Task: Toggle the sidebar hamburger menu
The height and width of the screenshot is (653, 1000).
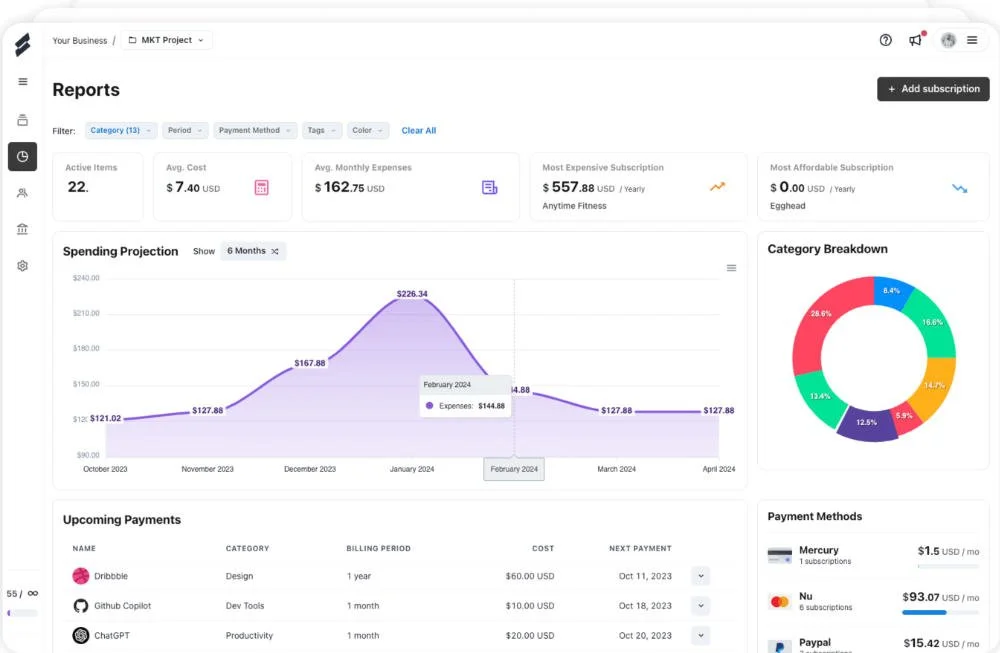Action: coord(23,82)
